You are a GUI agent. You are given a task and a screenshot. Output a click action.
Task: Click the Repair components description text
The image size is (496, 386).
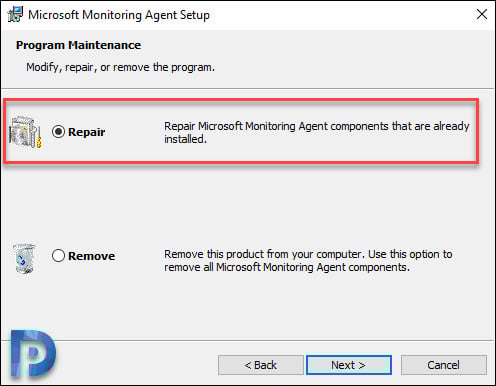(317, 132)
